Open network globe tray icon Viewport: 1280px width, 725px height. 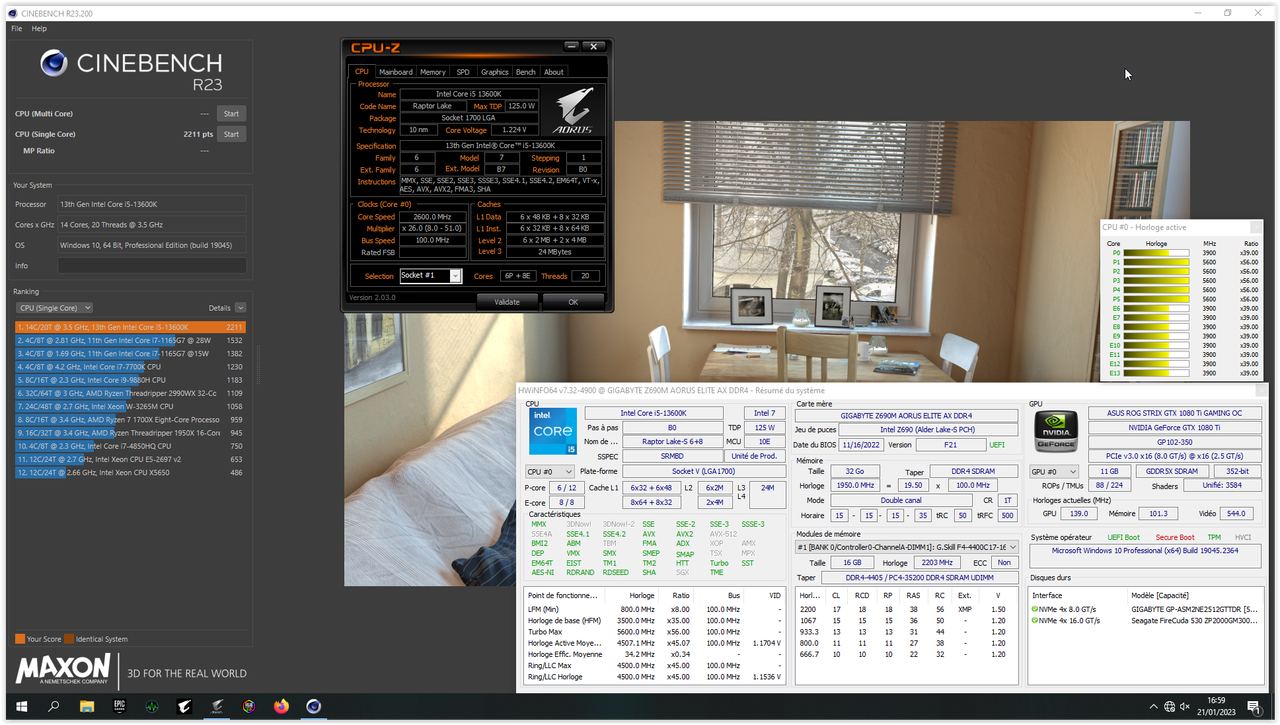[x=1170, y=707]
